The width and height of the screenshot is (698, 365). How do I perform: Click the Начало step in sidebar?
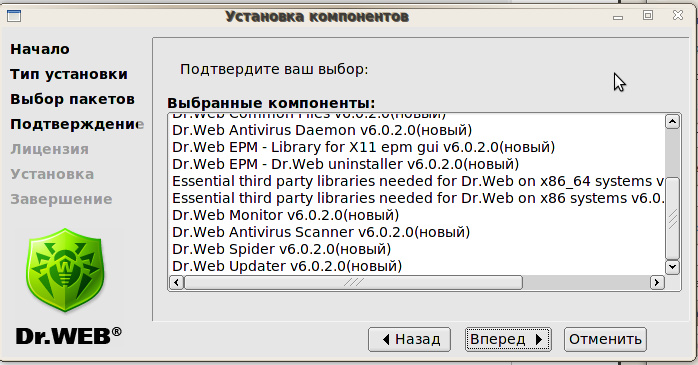point(40,49)
